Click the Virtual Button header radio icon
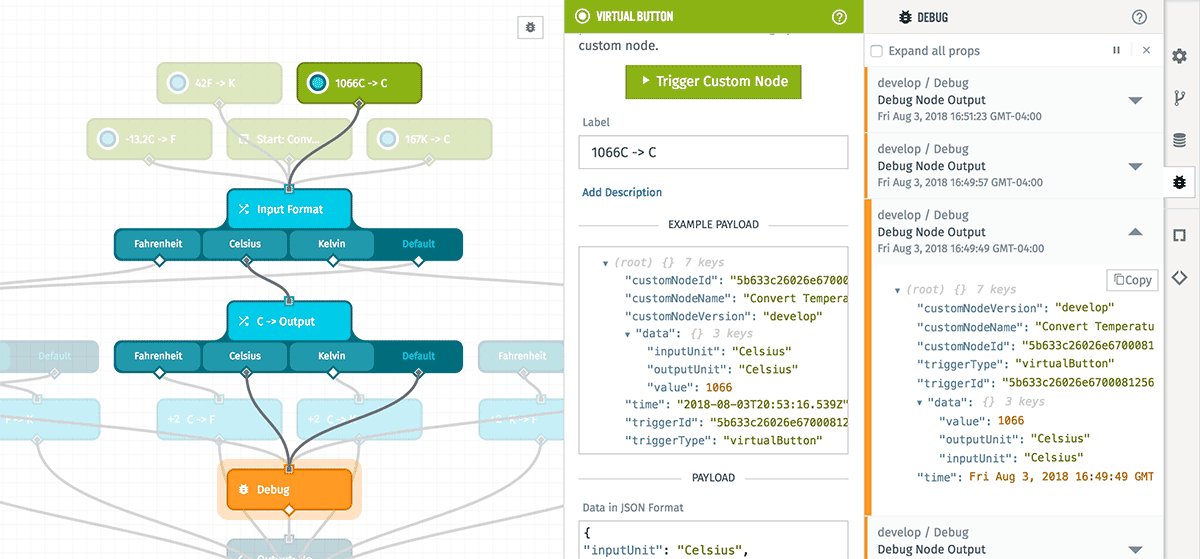 [583, 17]
